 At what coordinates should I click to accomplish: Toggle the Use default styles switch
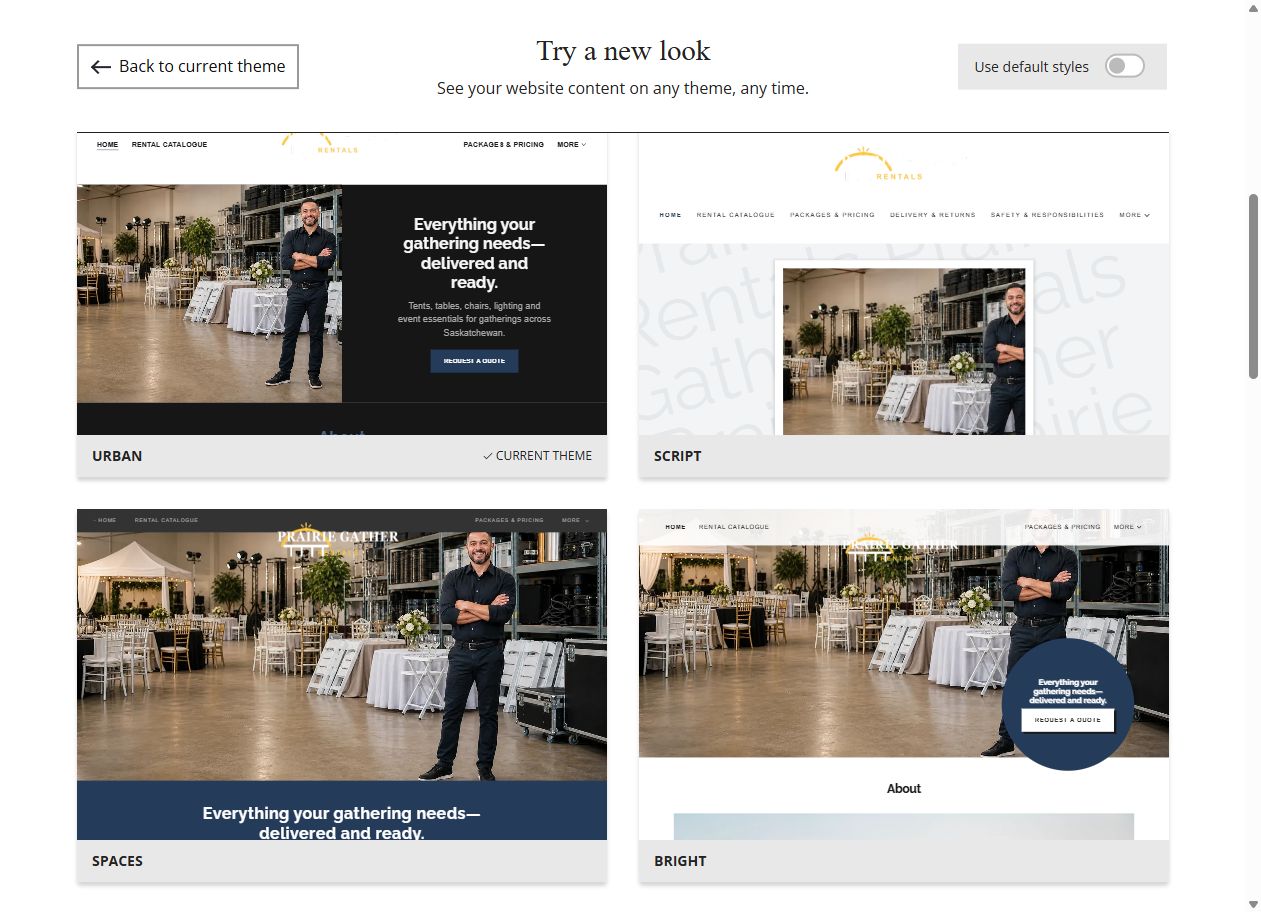click(x=1124, y=66)
